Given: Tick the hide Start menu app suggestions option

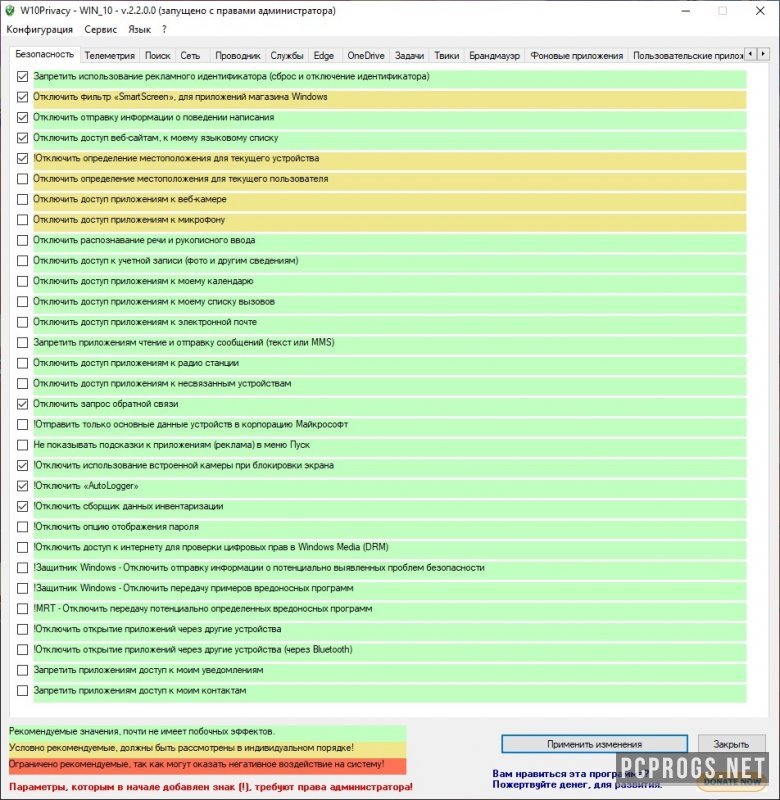Looking at the screenshot, I should tap(22, 445).
